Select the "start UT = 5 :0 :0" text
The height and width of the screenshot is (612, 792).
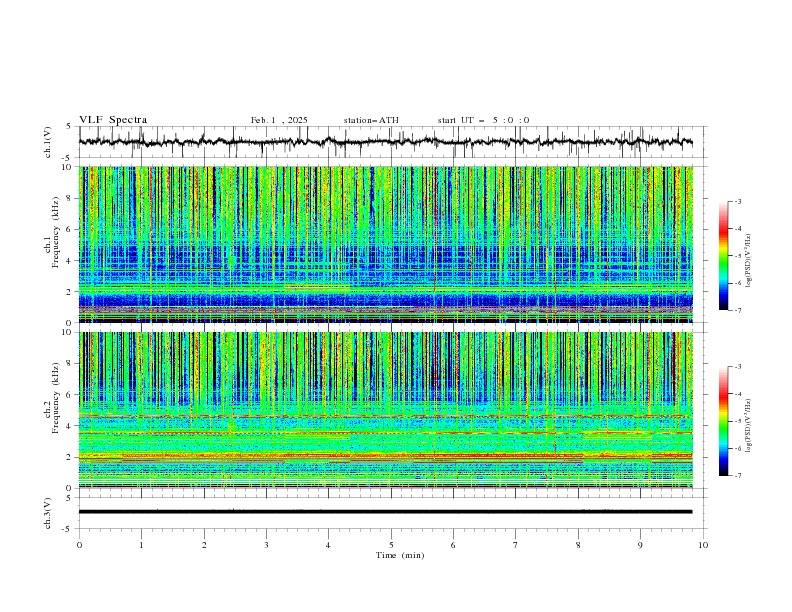point(483,120)
